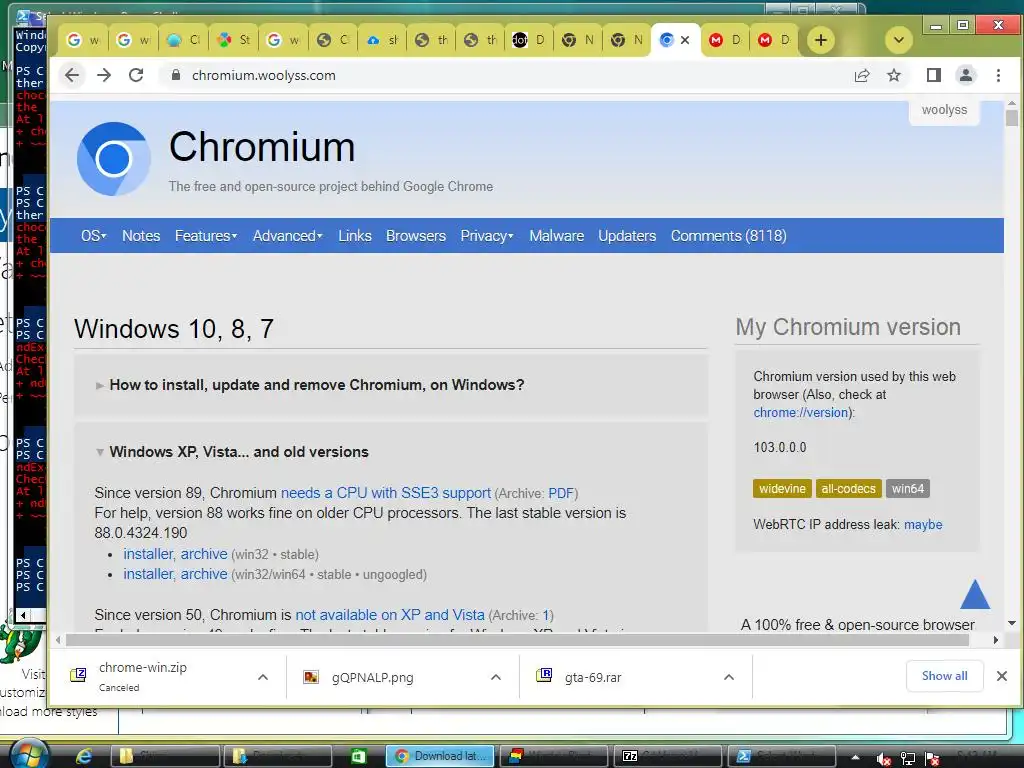Open the profile avatar icon

[966, 75]
